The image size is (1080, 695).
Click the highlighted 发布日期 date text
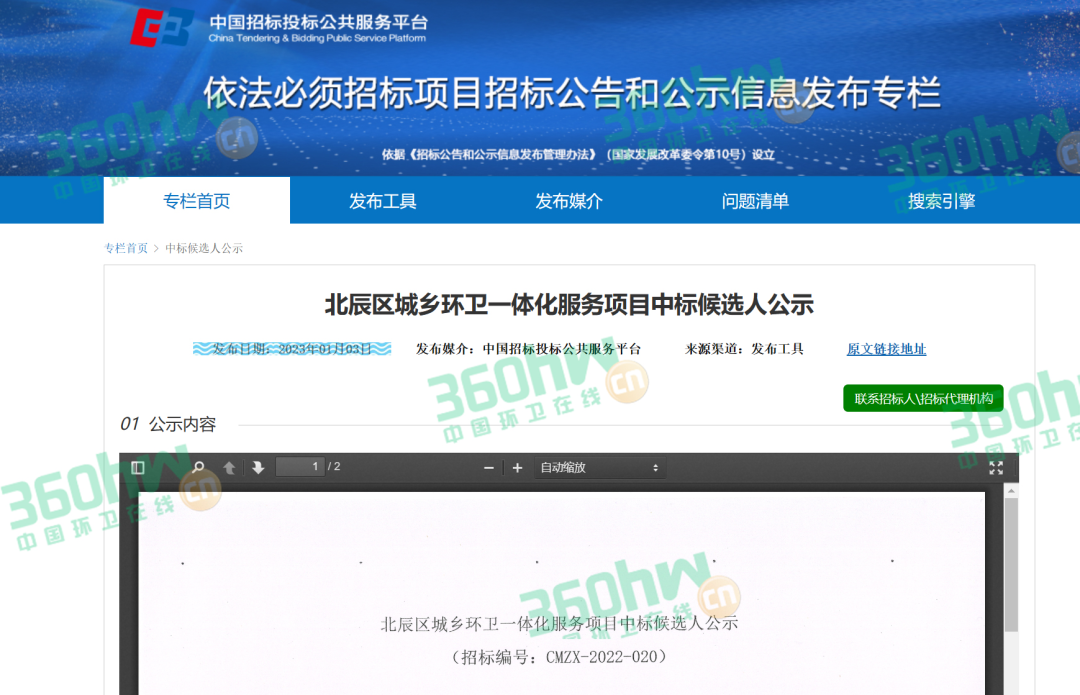click(292, 349)
